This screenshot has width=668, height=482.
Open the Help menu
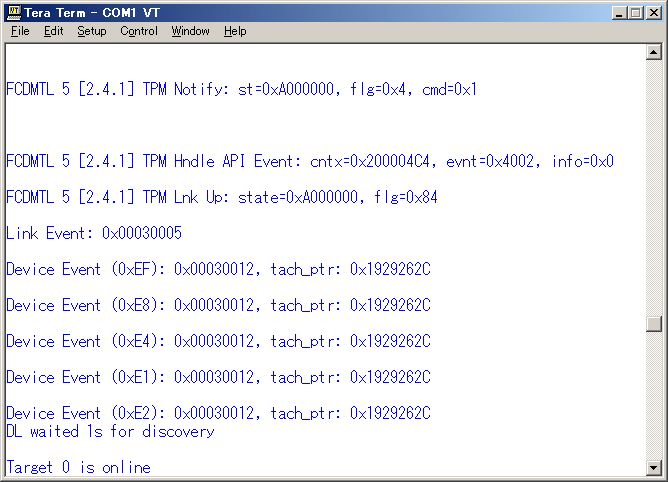click(x=235, y=31)
